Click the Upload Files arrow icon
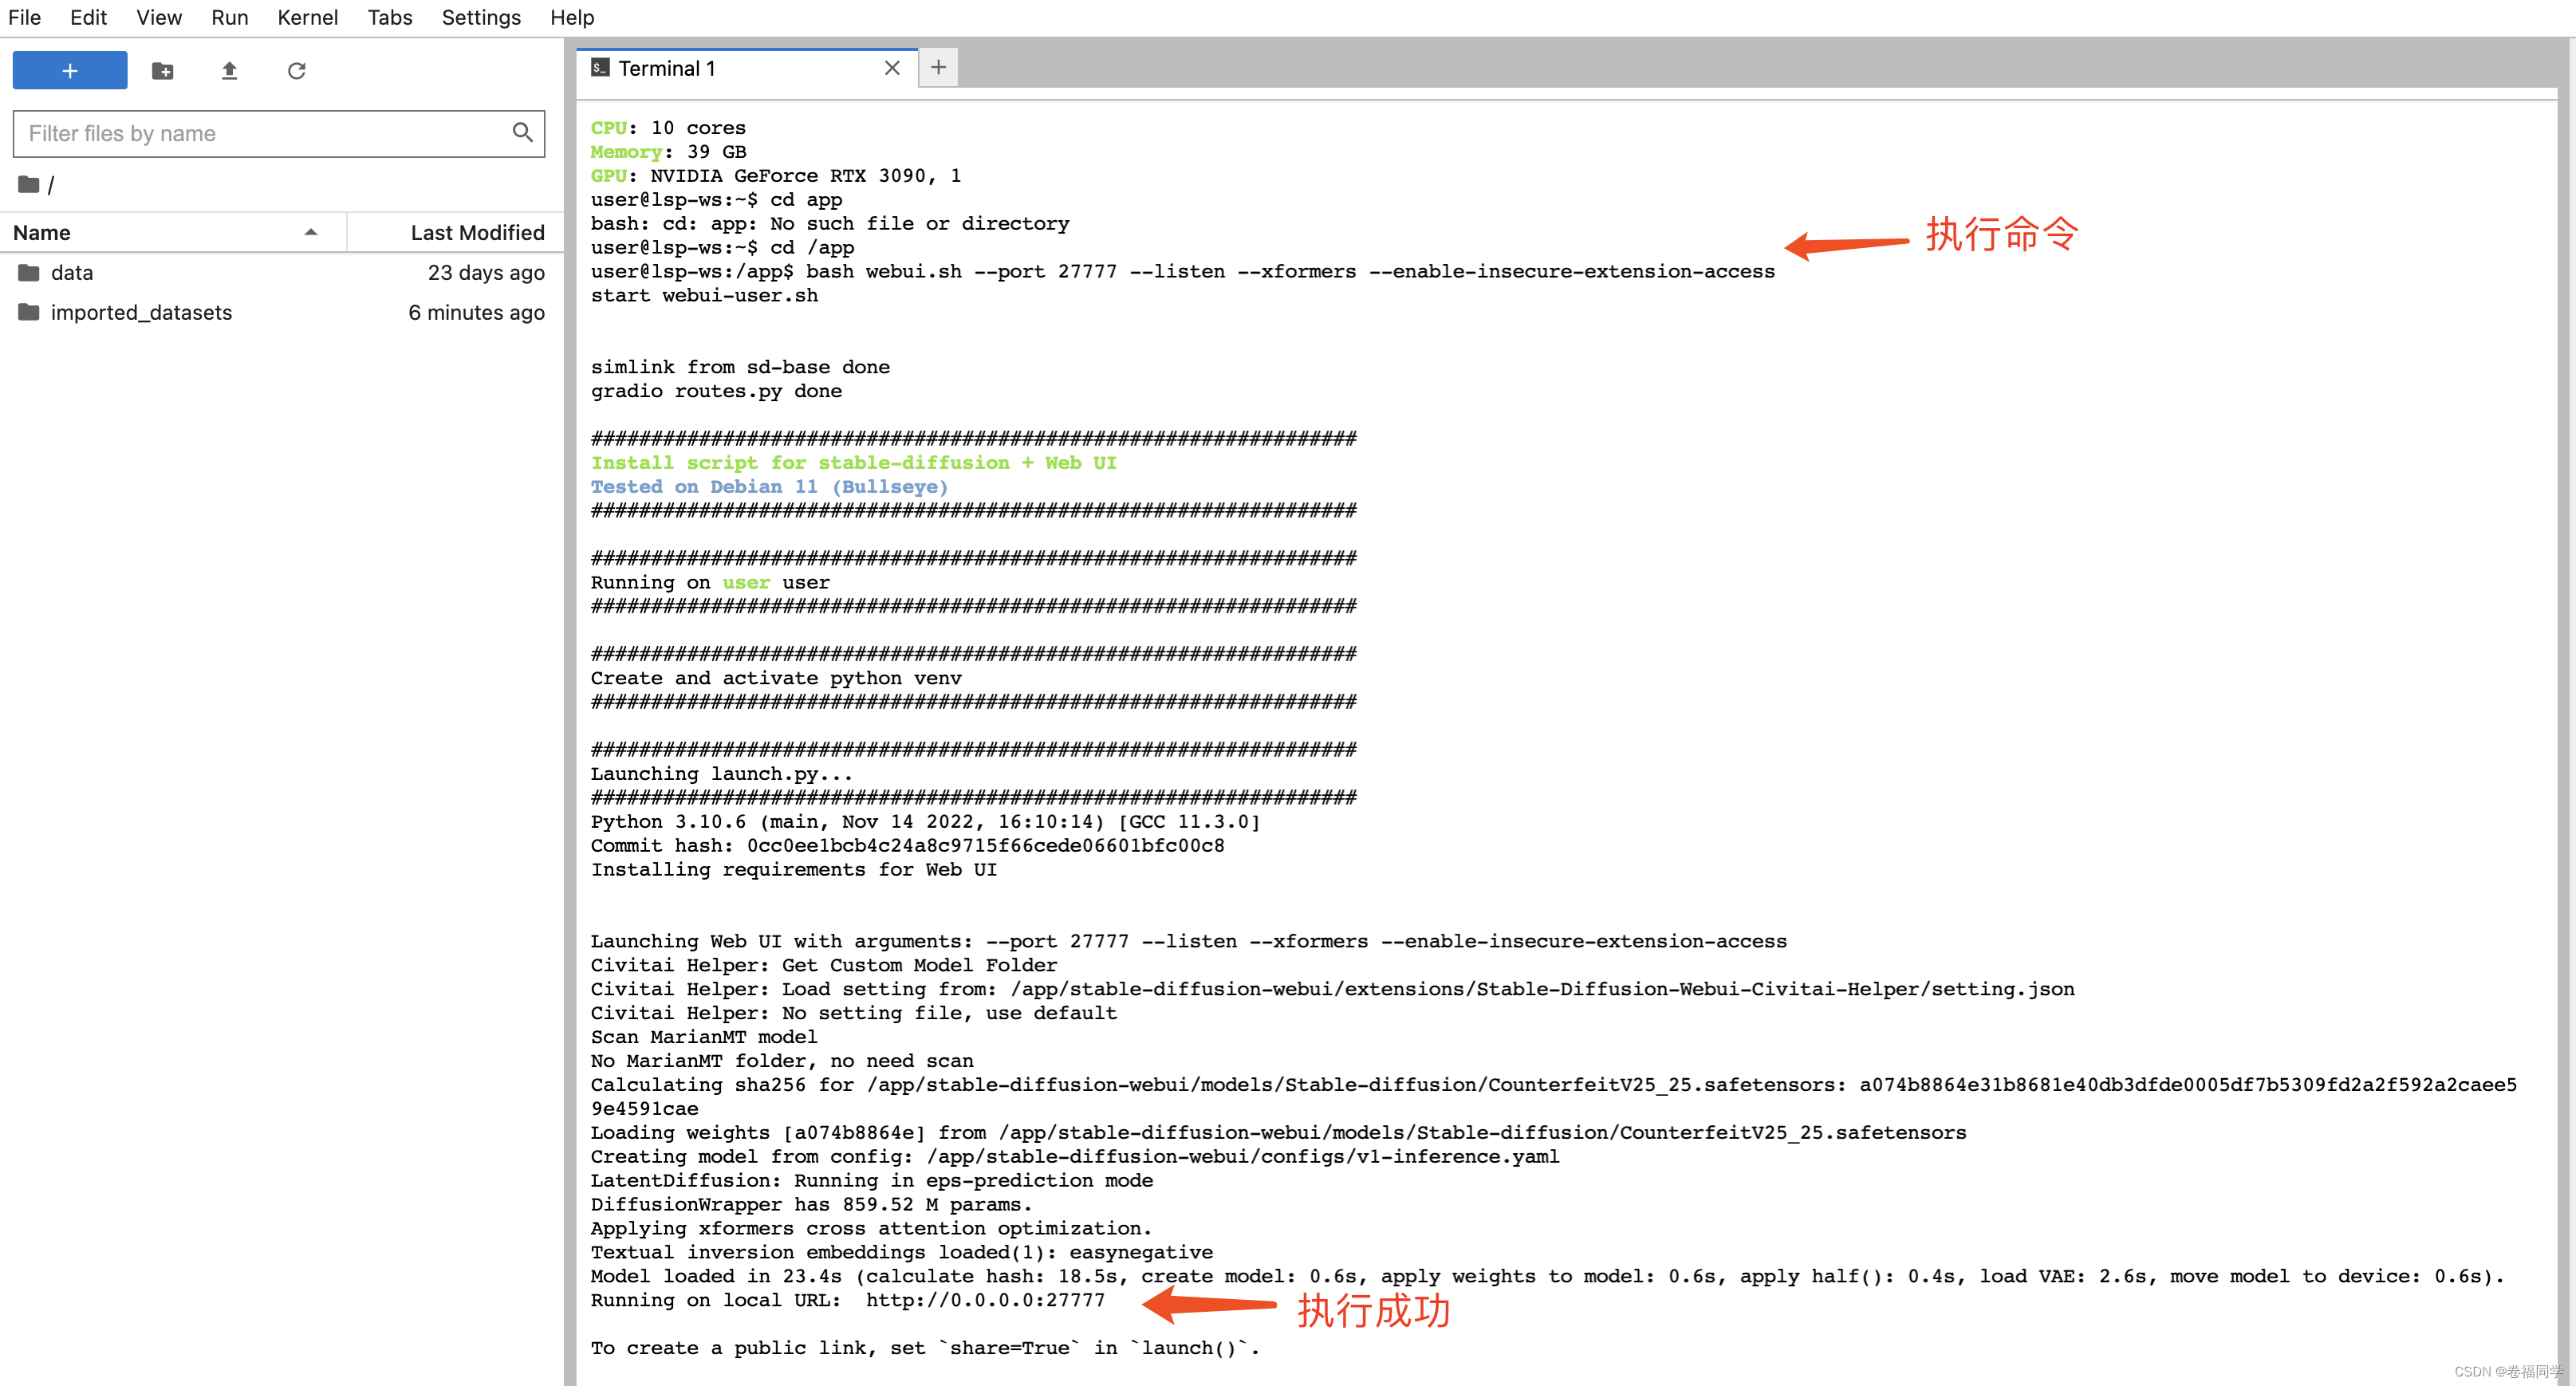This screenshot has width=2576, height=1386. pos(229,70)
